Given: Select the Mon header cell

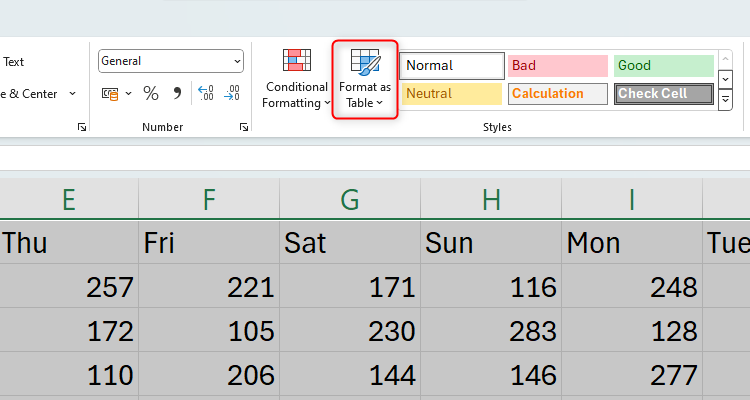Looking at the screenshot, I should tap(631, 242).
